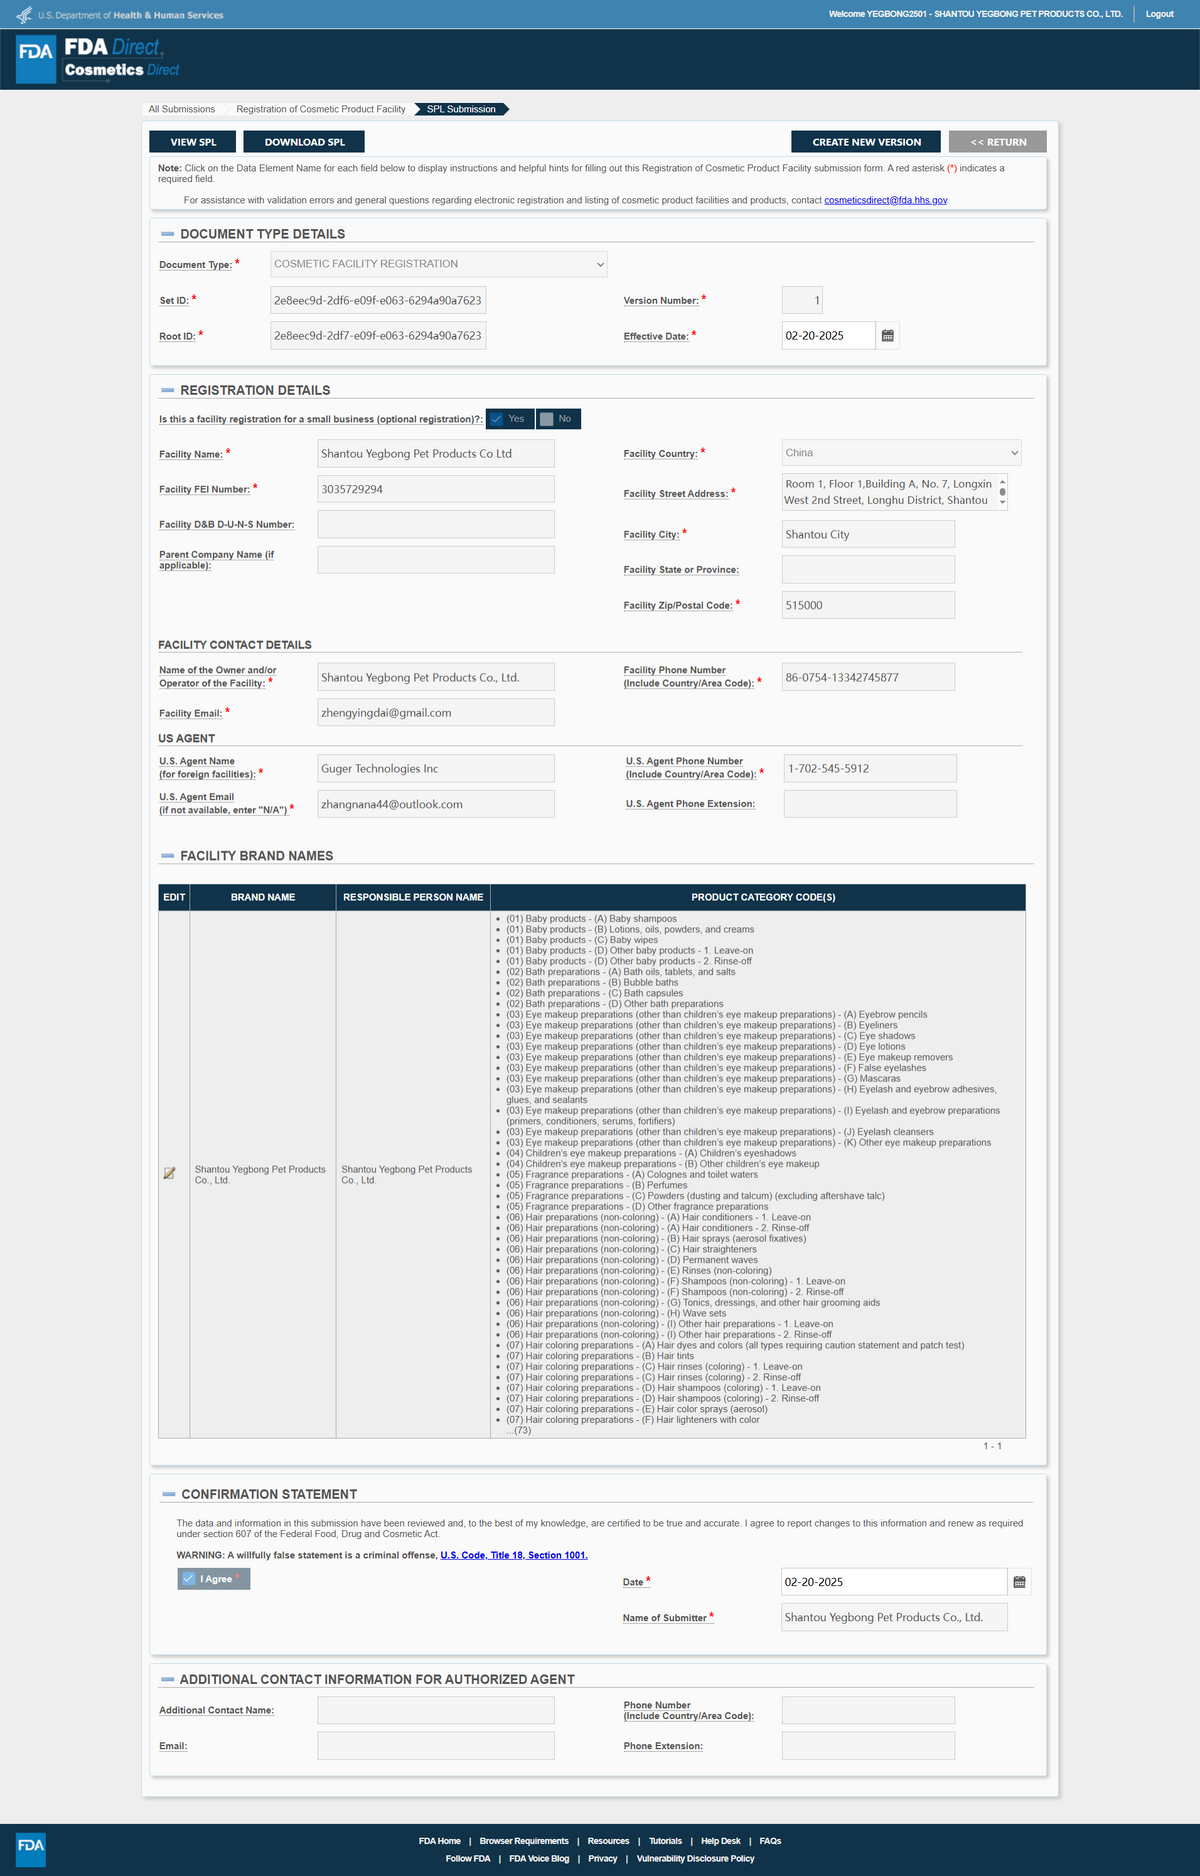
Task: Open Follow FDA footer link
Action: coord(468,1859)
